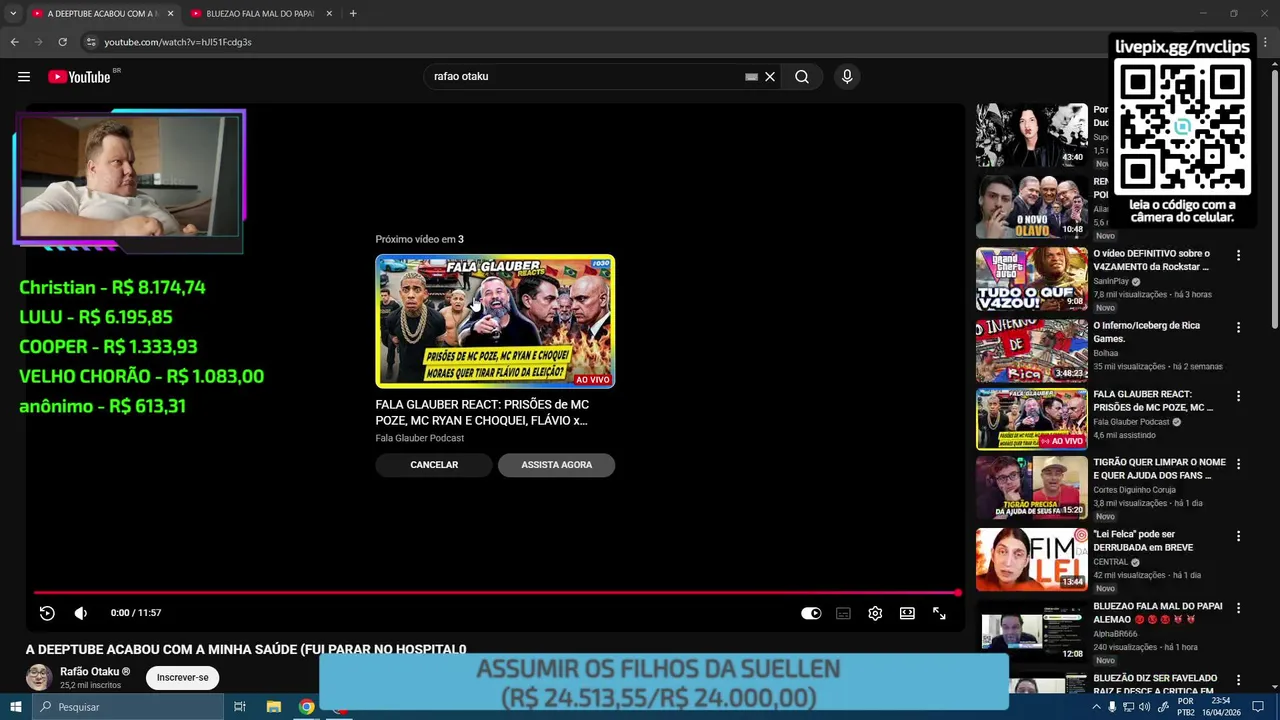This screenshot has width=1280, height=720.
Task: Open options menu for Rica Games video
Action: (x=1238, y=327)
